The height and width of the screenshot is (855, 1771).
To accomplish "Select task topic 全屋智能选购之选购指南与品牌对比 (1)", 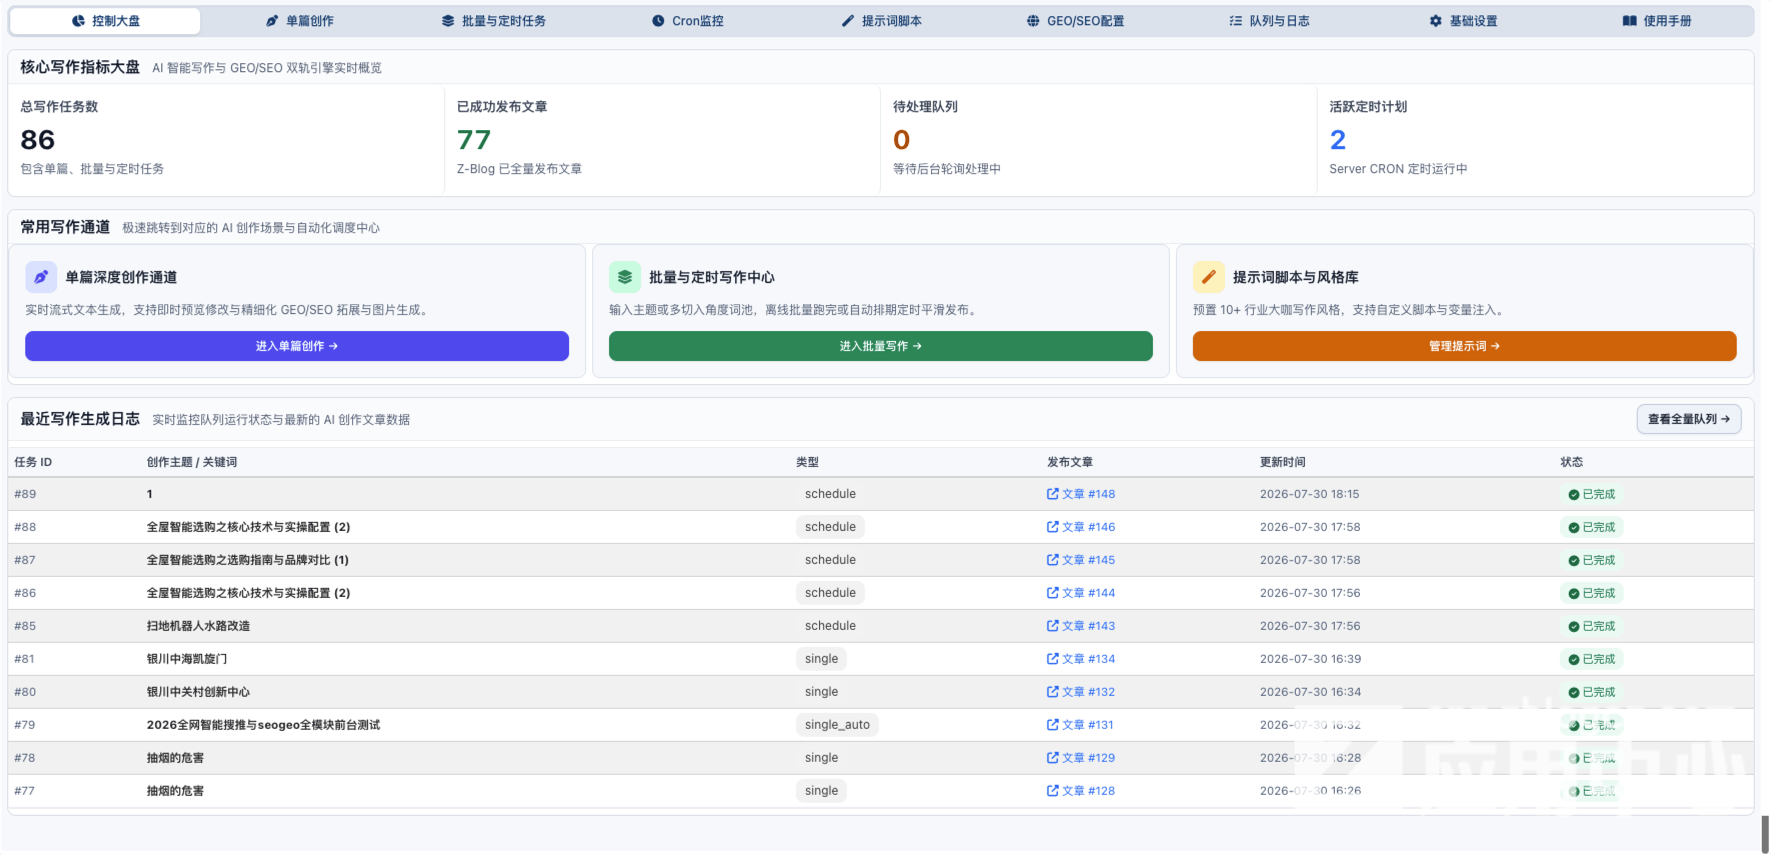I will pos(248,560).
